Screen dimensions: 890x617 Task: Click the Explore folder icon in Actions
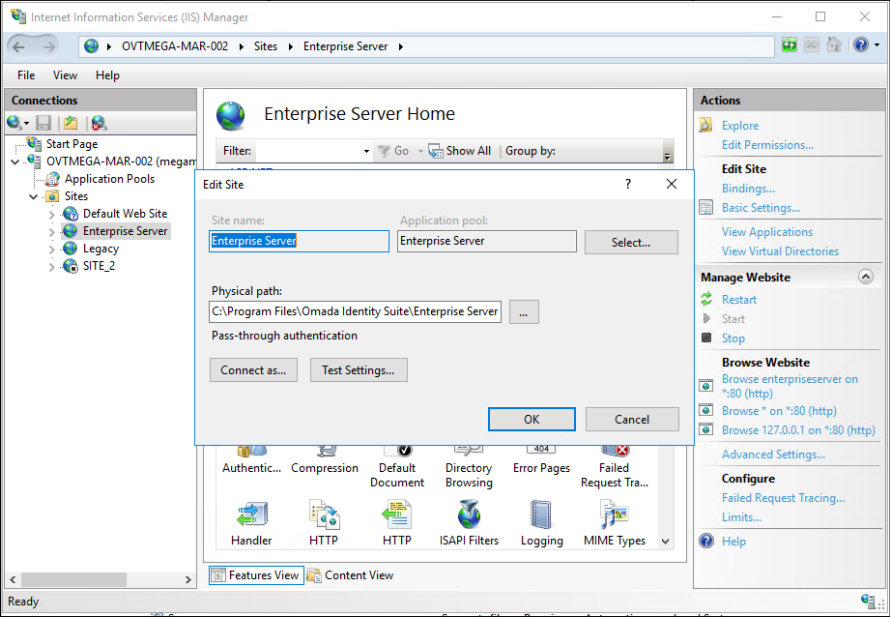point(706,125)
